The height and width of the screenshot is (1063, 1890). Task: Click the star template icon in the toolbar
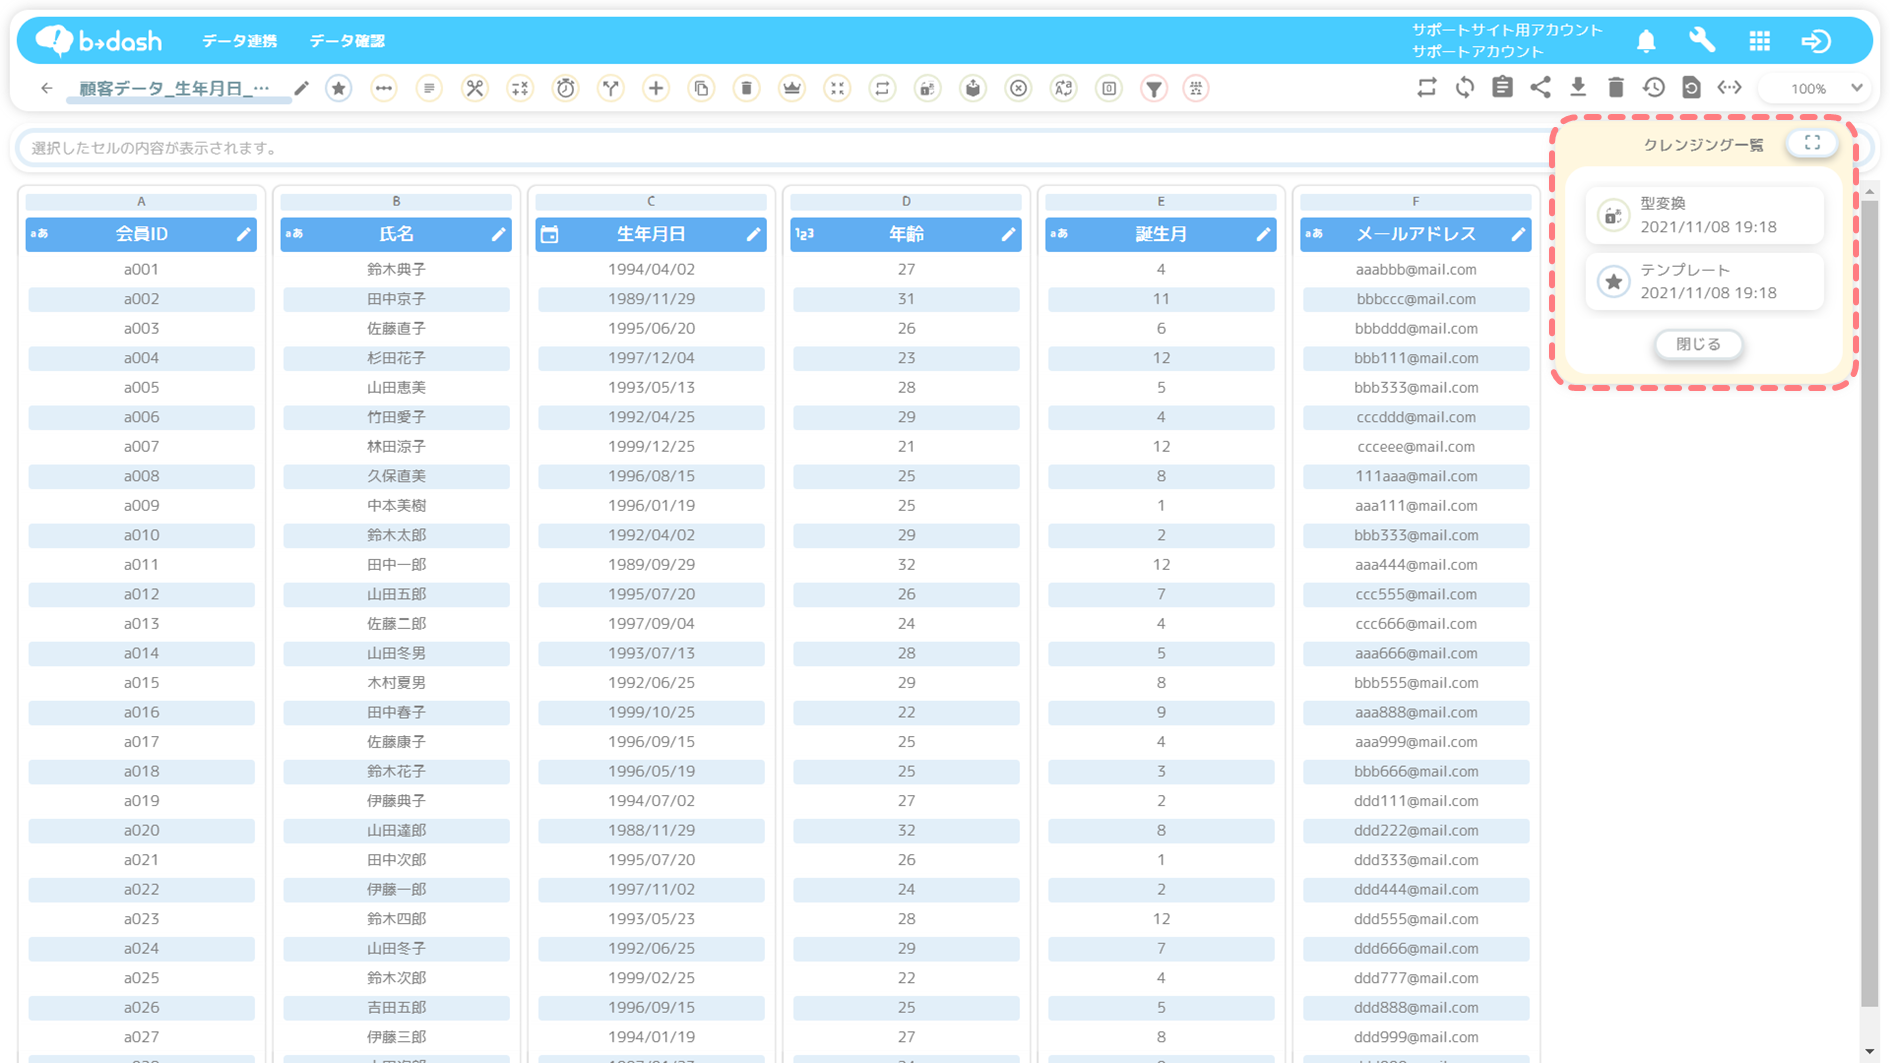[339, 88]
